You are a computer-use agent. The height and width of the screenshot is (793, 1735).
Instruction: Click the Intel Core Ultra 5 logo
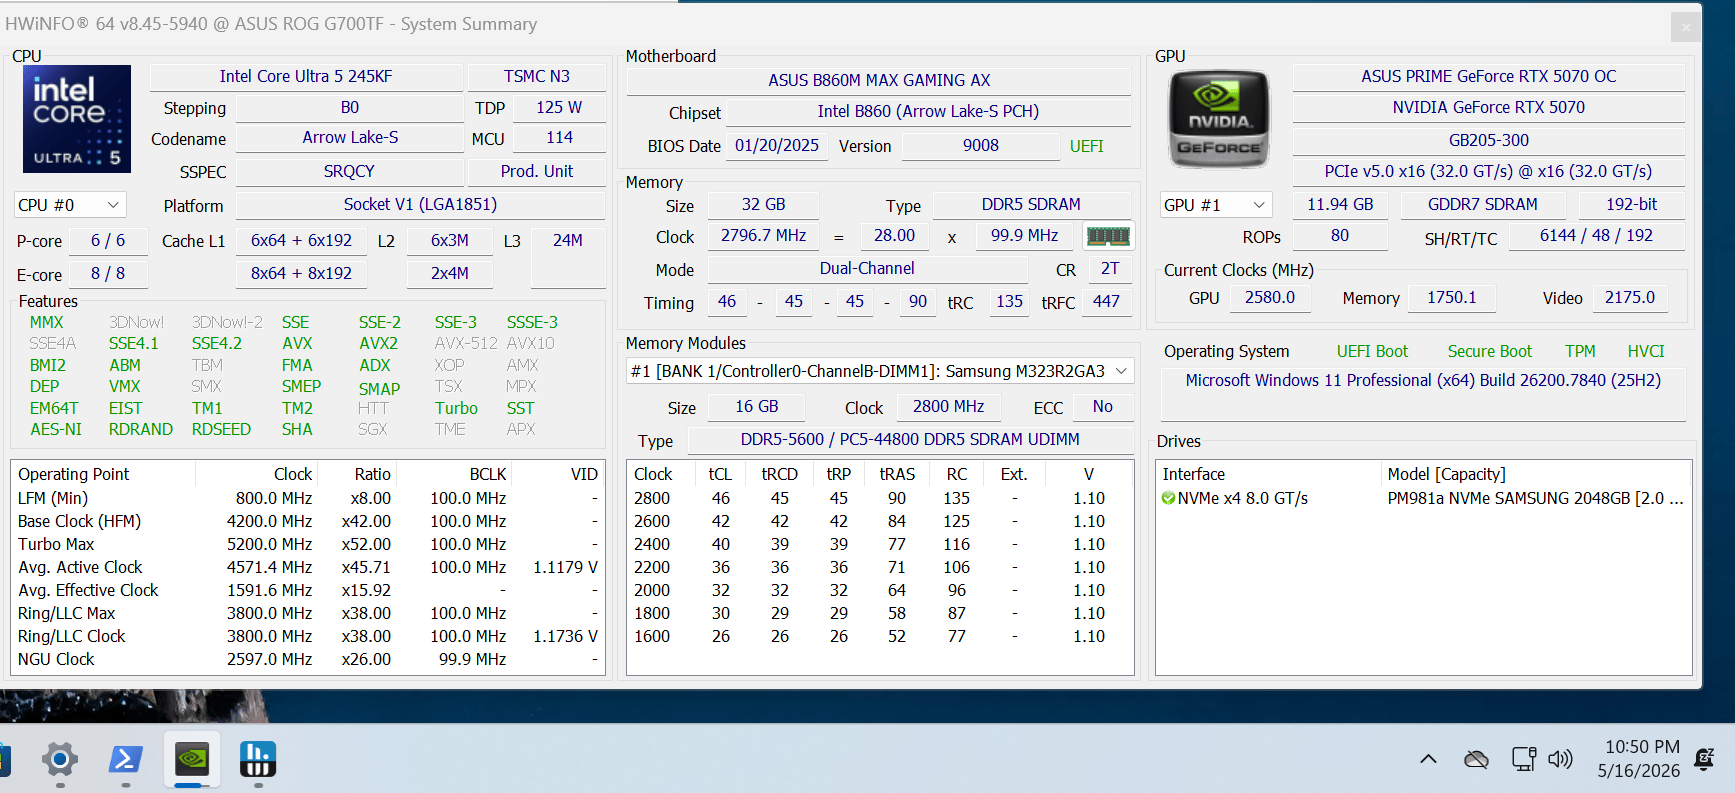click(x=77, y=119)
